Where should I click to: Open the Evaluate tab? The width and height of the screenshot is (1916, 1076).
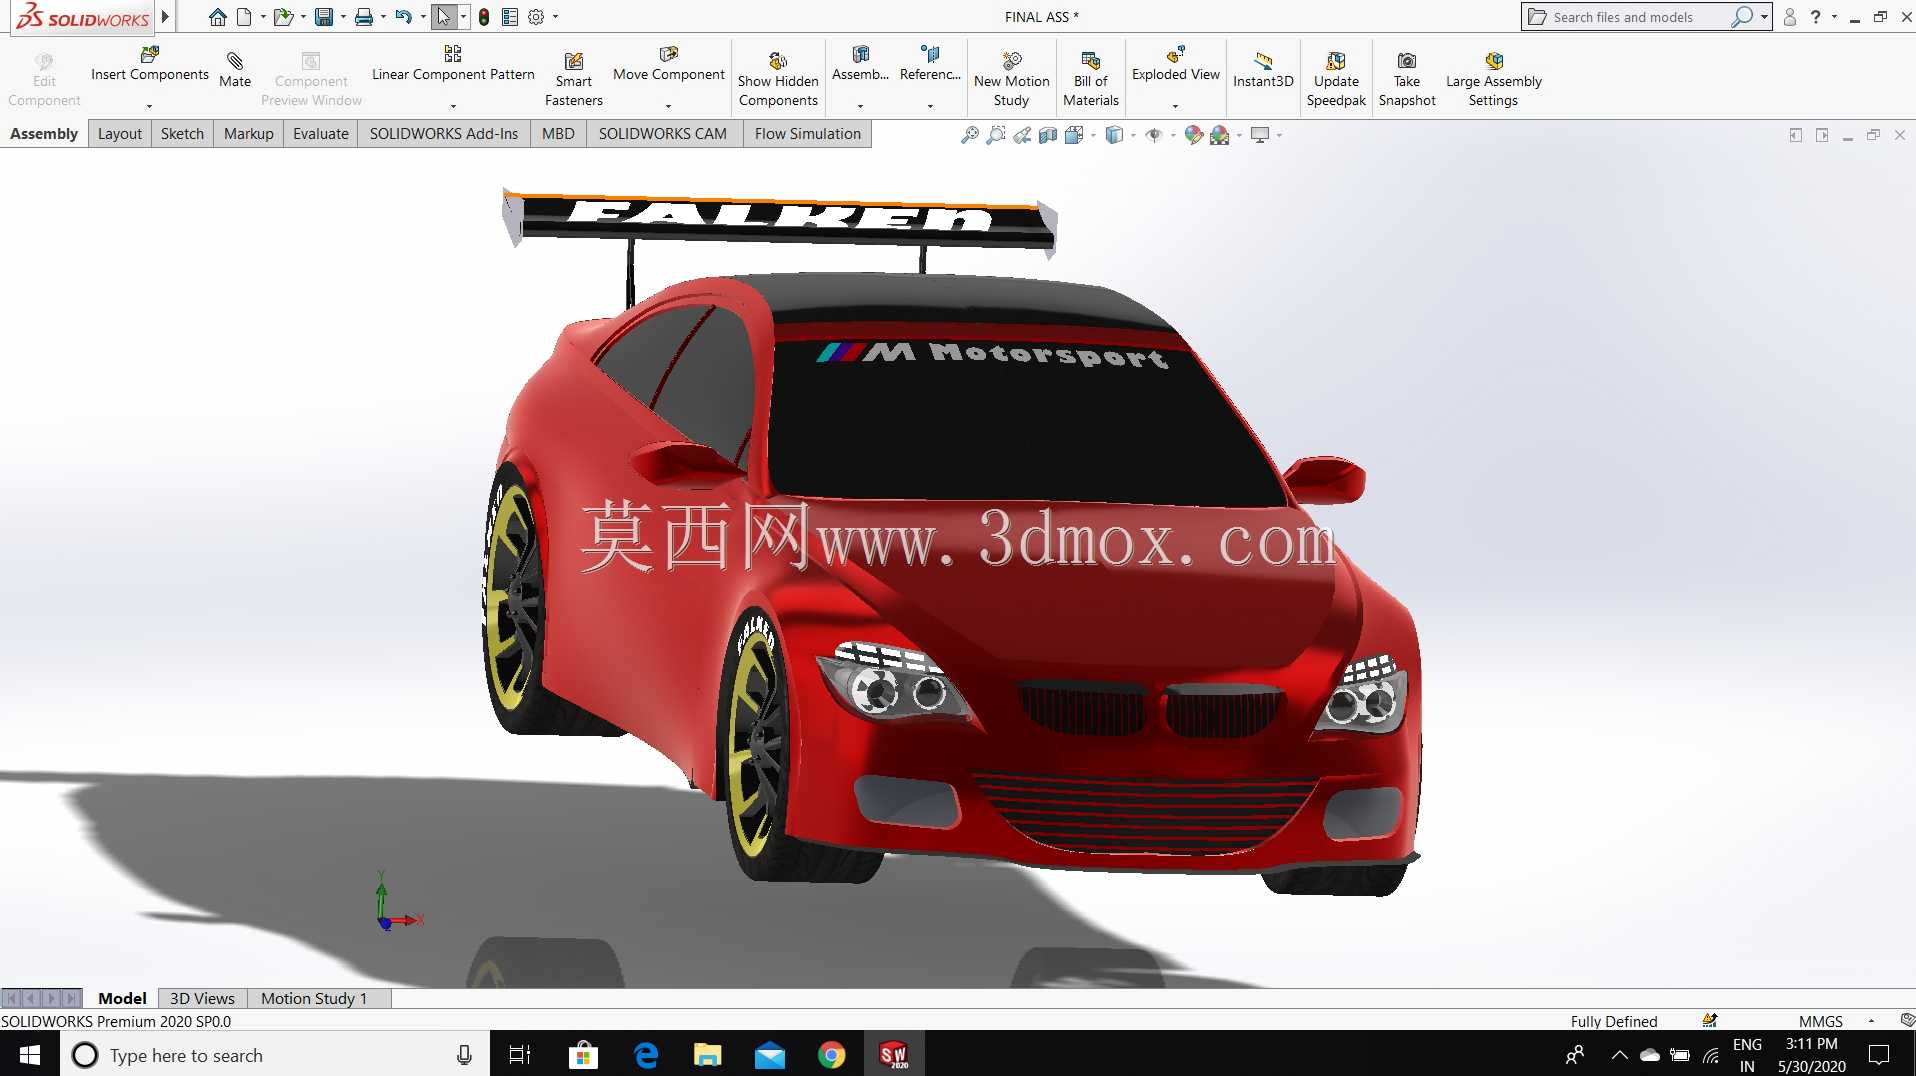coord(321,134)
